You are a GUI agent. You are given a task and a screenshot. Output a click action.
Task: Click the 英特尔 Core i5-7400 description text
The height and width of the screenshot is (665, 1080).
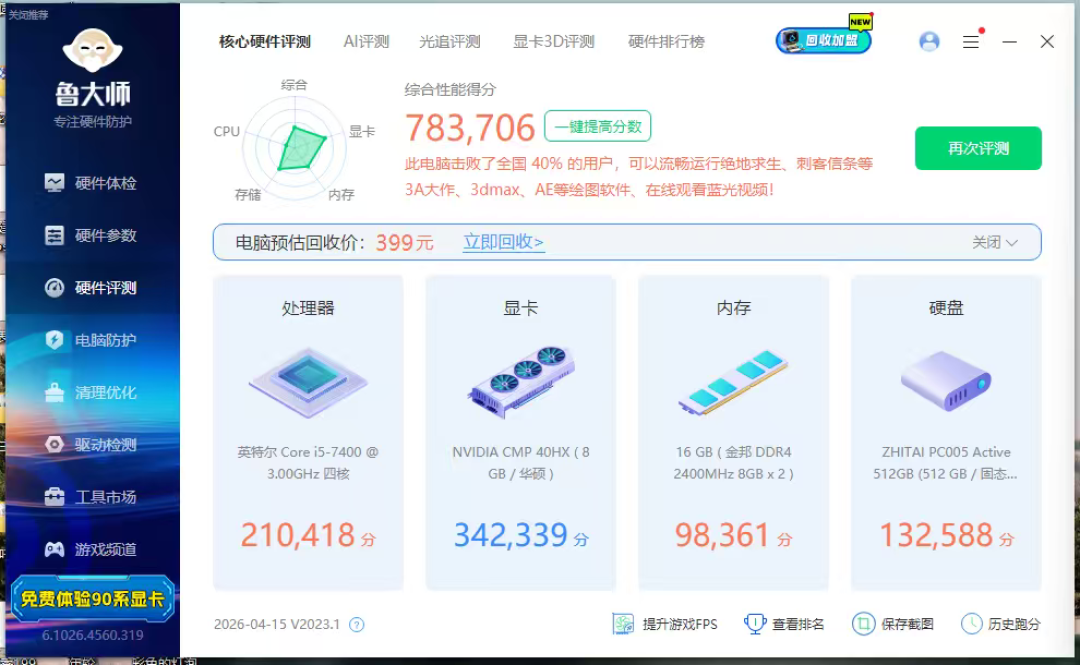click(308, 463)
